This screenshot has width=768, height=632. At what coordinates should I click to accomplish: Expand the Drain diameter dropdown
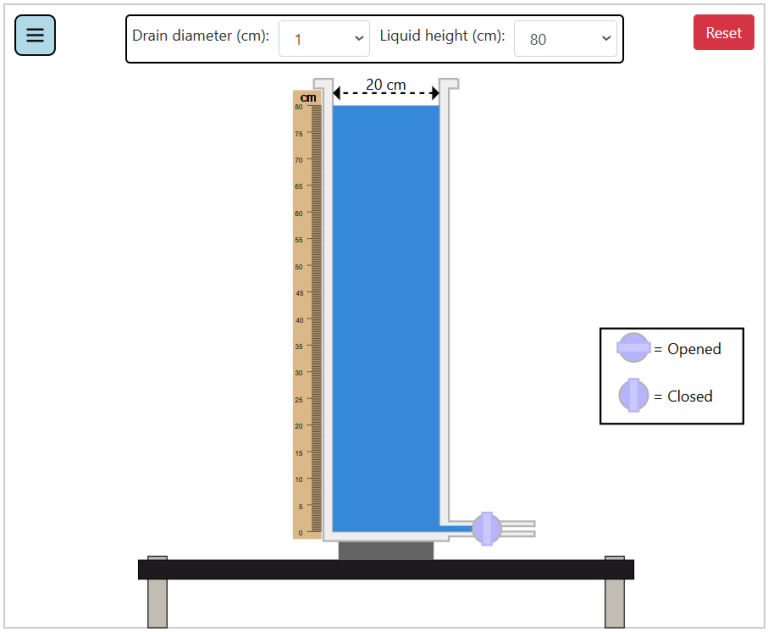[324, 39]
